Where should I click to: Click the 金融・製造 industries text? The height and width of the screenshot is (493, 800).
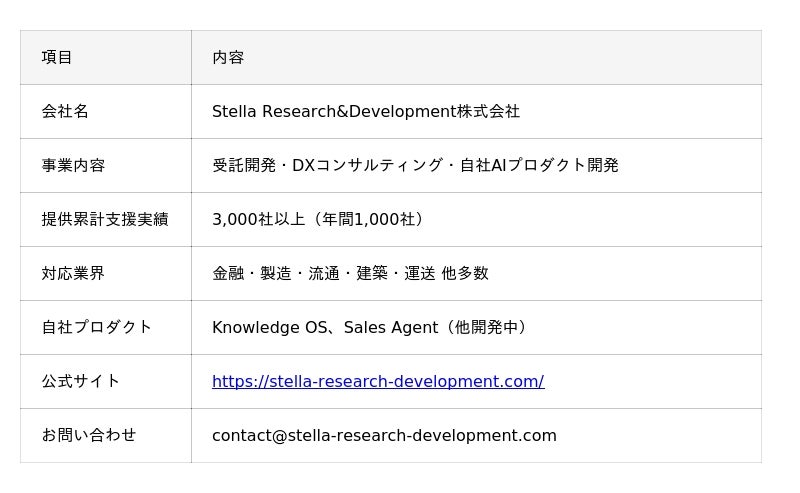click(x=252, y=273)
